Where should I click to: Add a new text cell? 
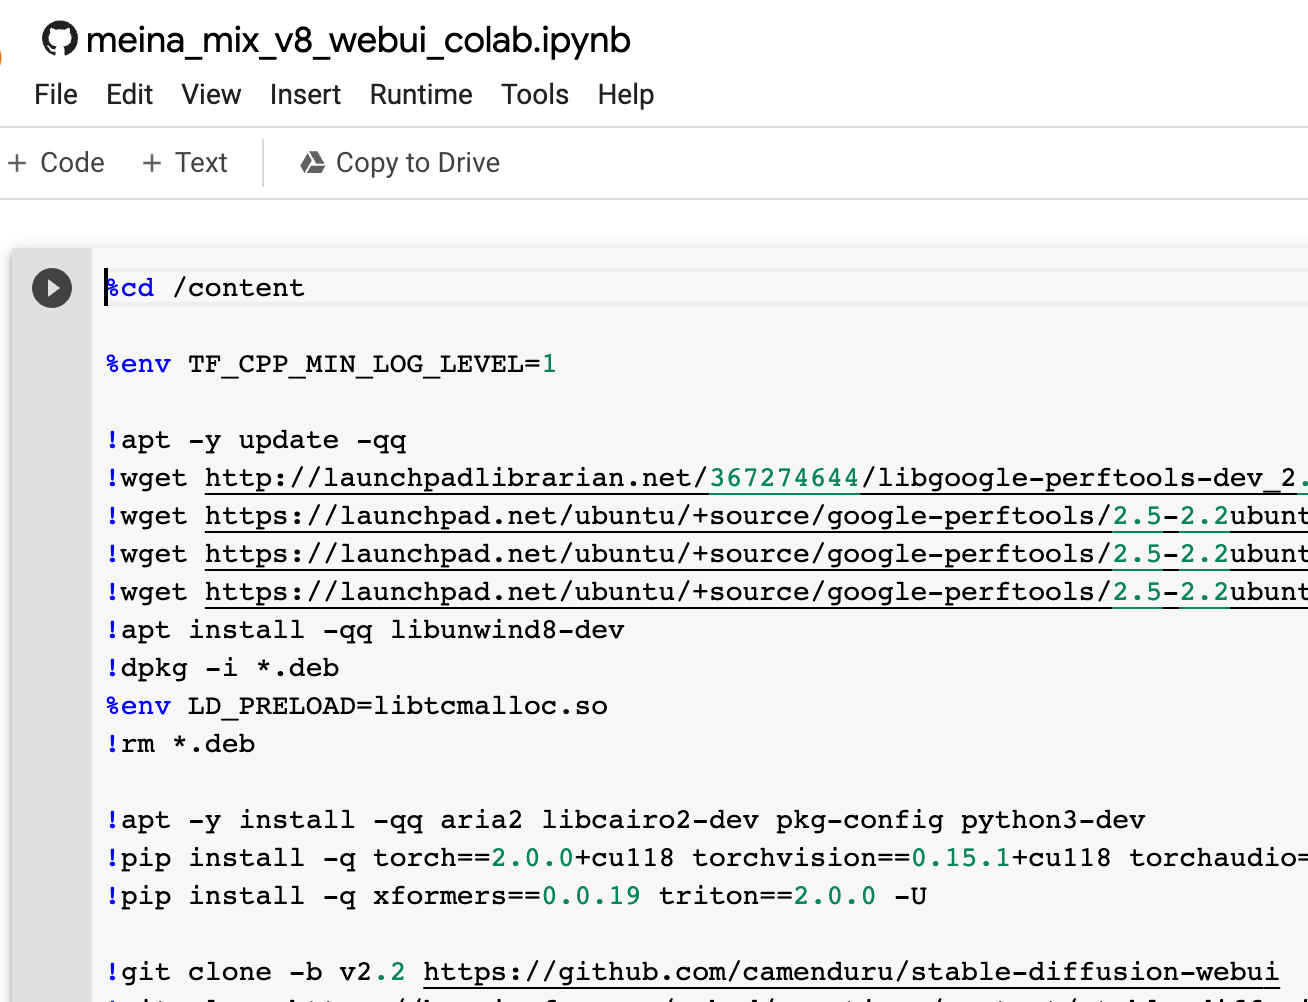pyautogui.click(x=185, y=162)
